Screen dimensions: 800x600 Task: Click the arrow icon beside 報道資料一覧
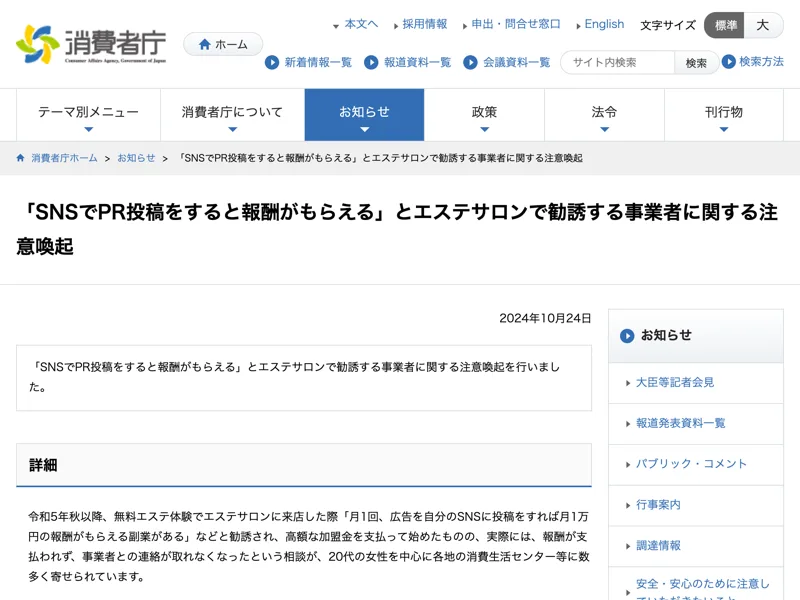pos(371,62)
